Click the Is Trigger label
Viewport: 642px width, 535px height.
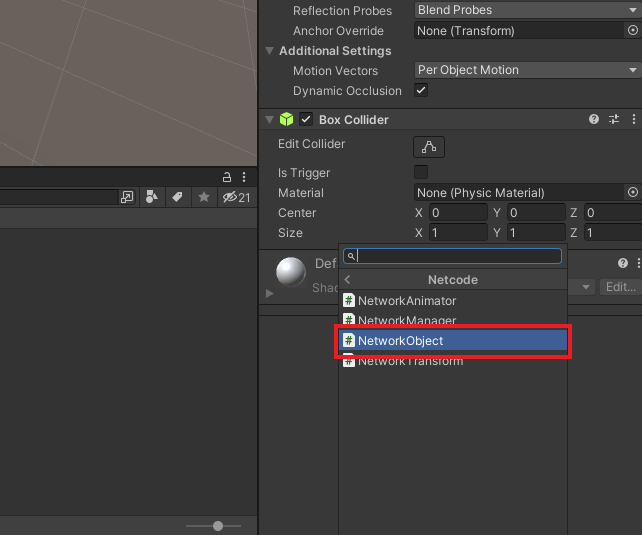[304, 173]
